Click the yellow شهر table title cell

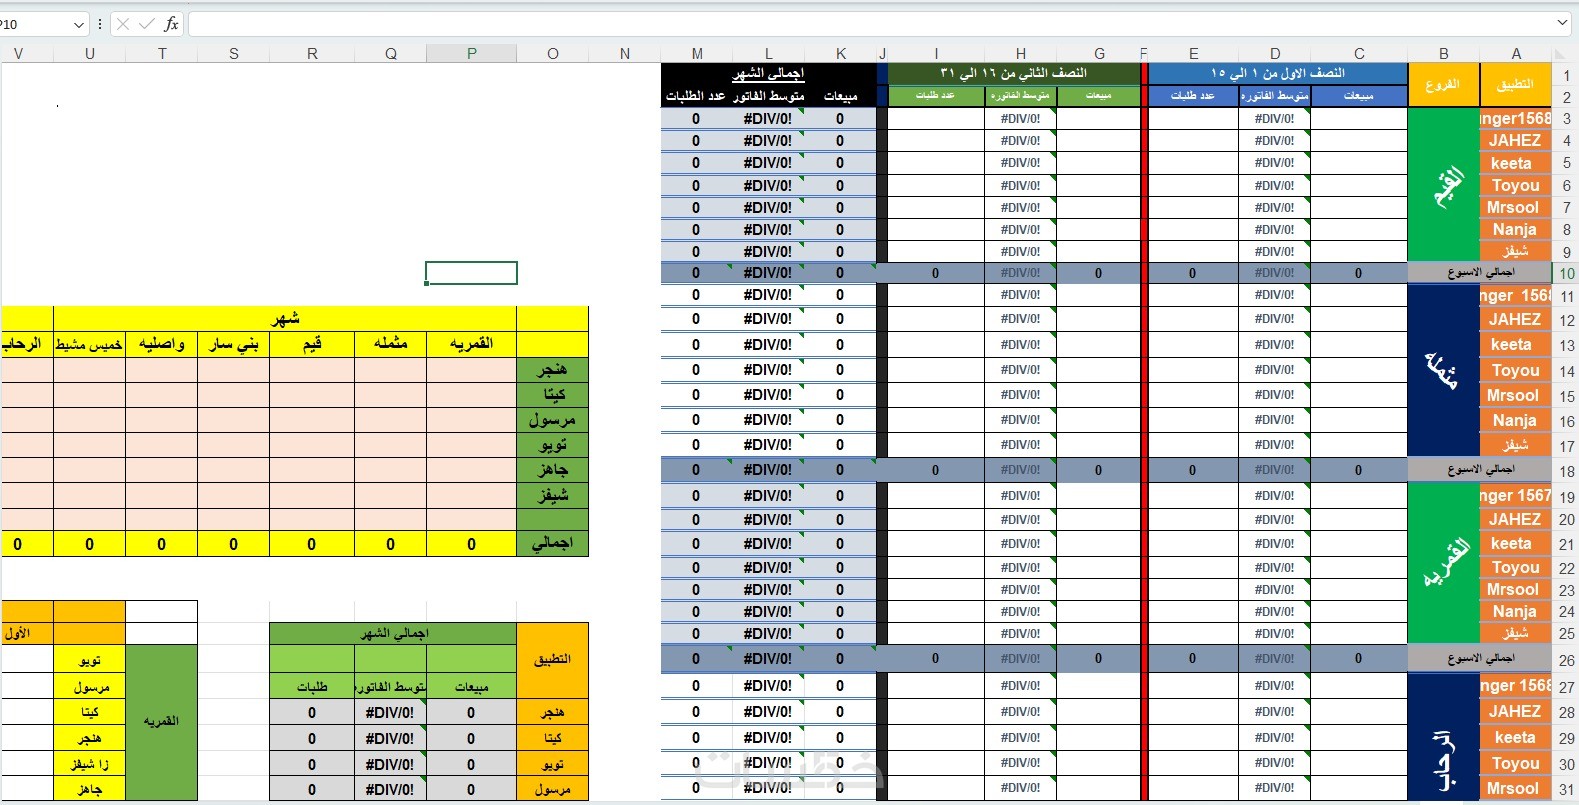click(285, 318)
